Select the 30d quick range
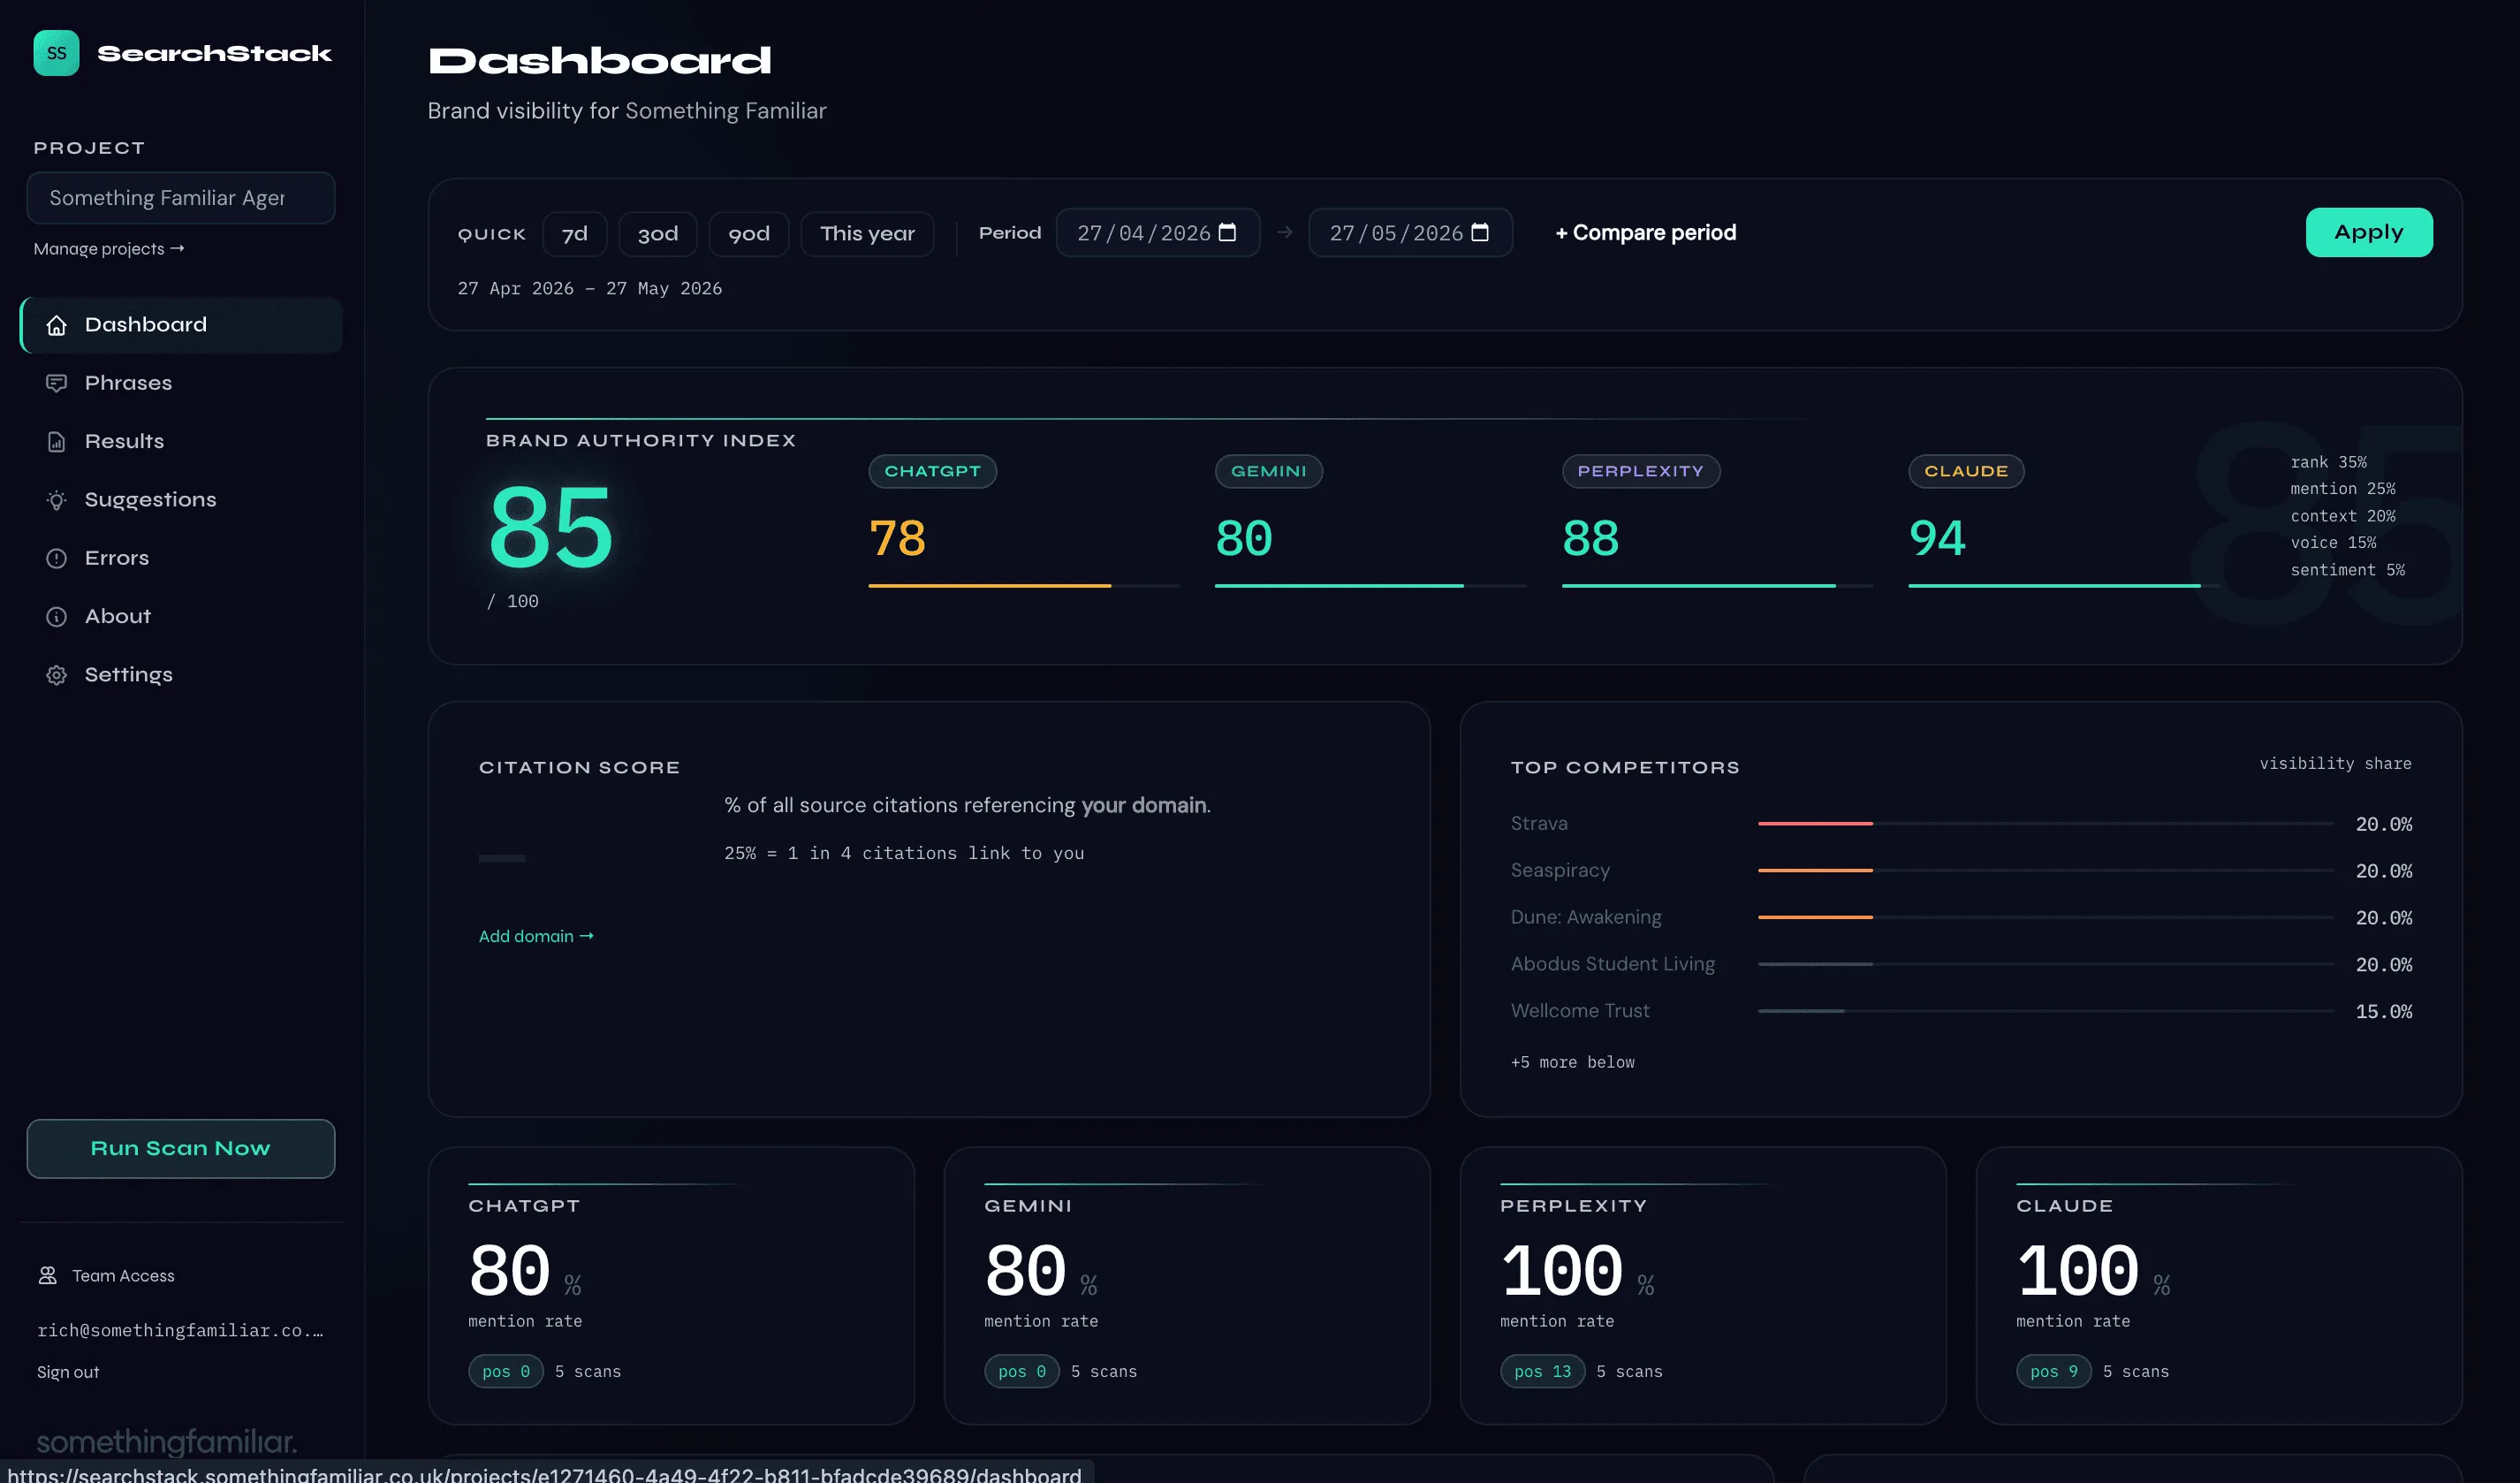 click(658, 234)
